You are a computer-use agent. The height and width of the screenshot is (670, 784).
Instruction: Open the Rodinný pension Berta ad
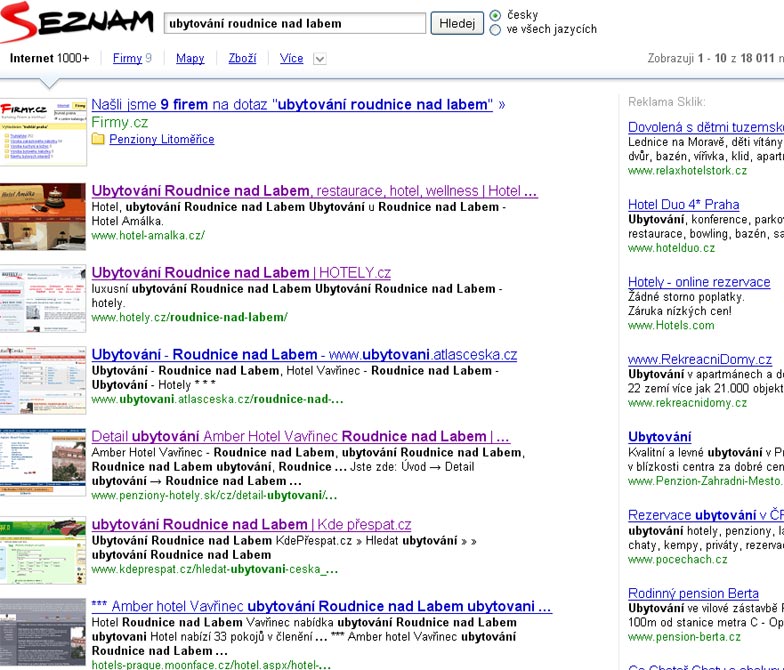click(x=693, y=594)
